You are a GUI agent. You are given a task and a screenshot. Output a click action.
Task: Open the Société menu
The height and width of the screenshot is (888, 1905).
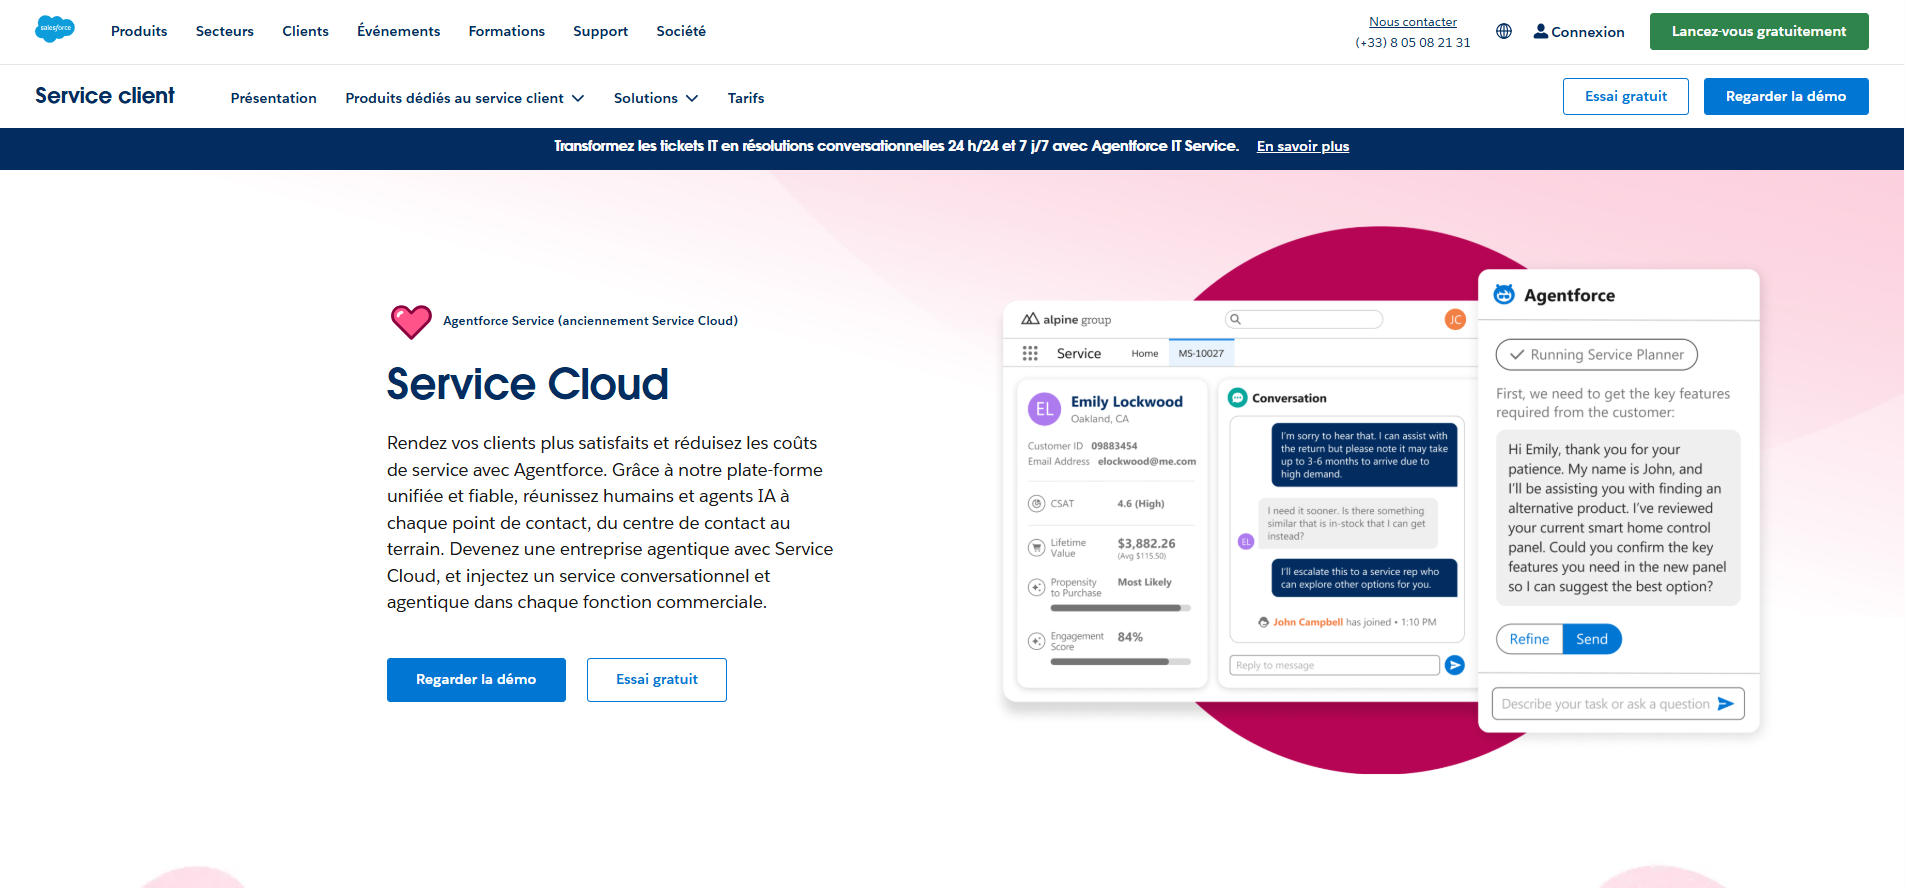tap(681, 31)
